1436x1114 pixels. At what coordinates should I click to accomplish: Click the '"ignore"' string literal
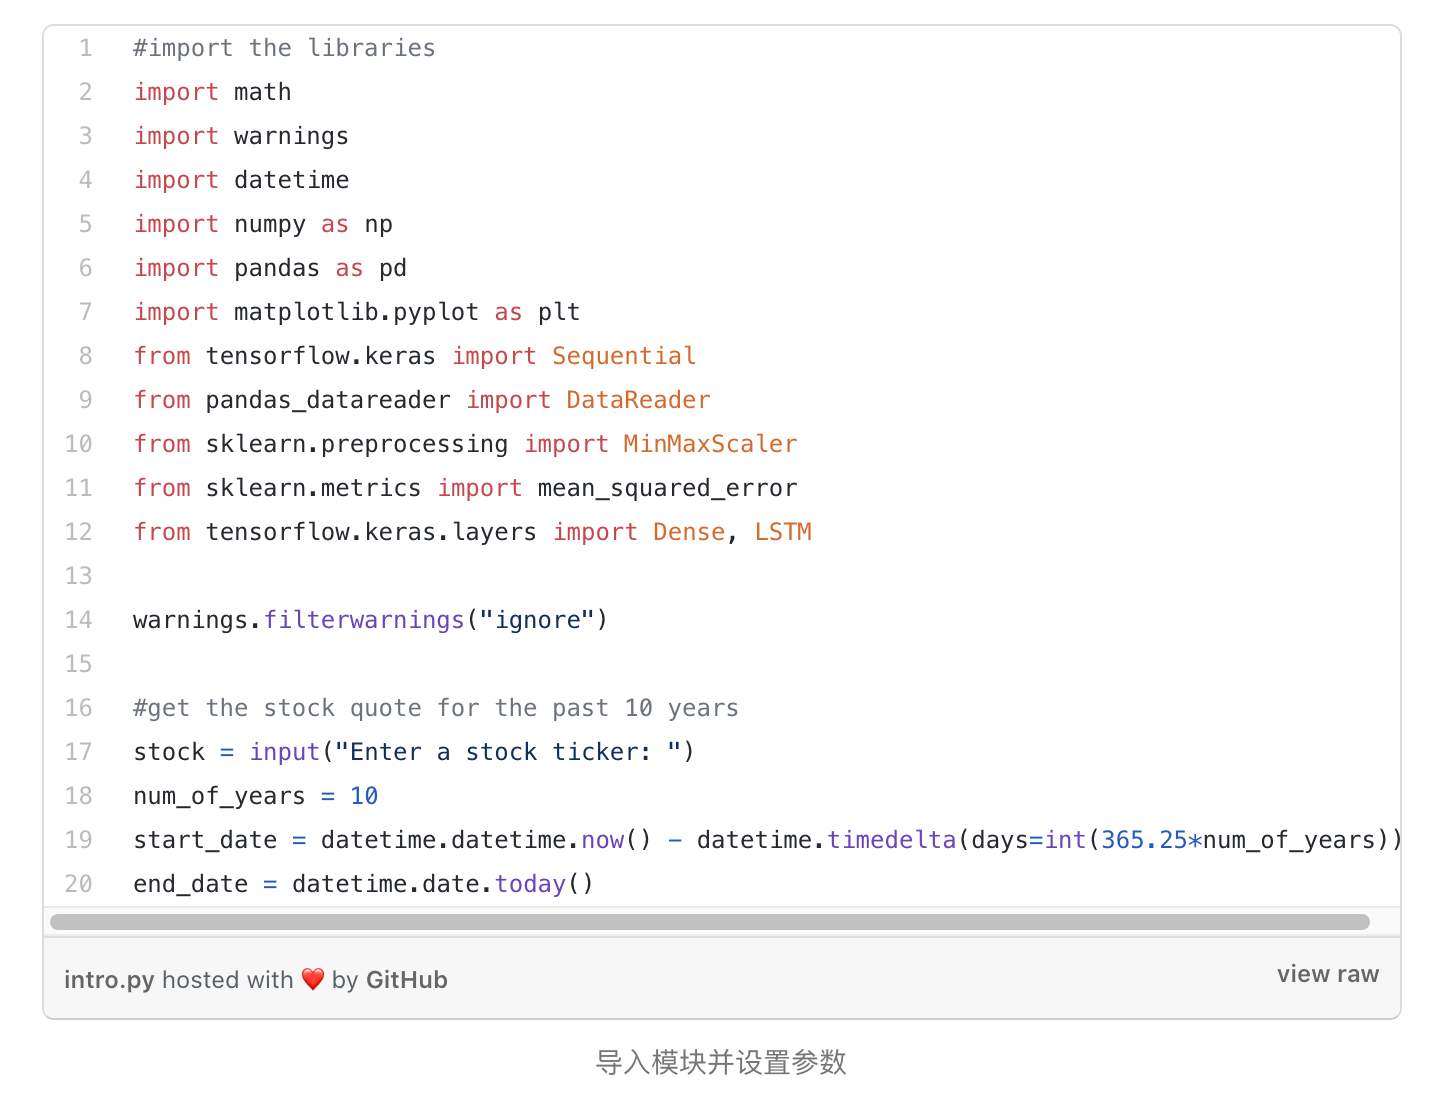[537, 620]
